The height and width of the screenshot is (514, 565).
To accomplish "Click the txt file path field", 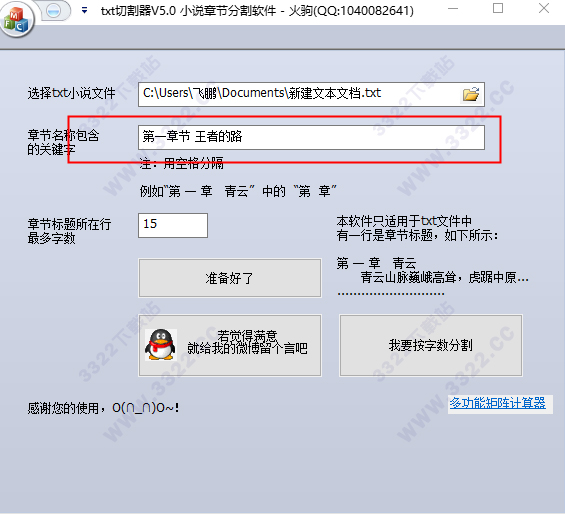I will coord(311,94).
